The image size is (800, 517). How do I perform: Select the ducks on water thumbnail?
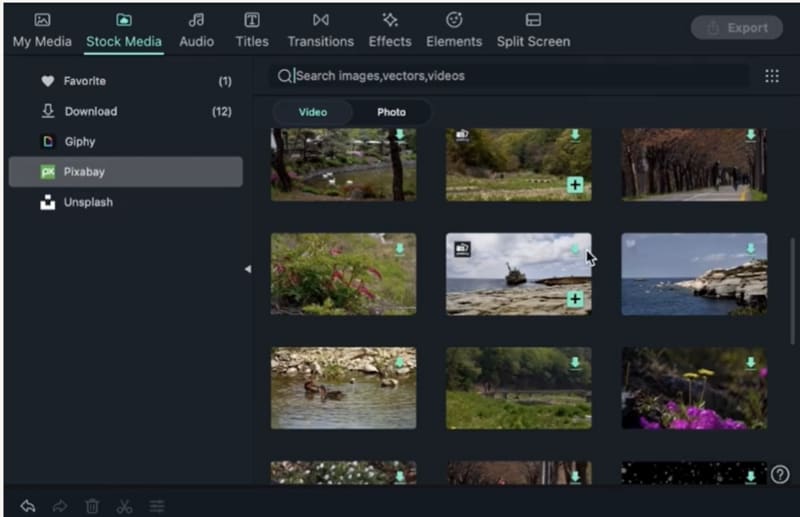click(x=343, y=388)
